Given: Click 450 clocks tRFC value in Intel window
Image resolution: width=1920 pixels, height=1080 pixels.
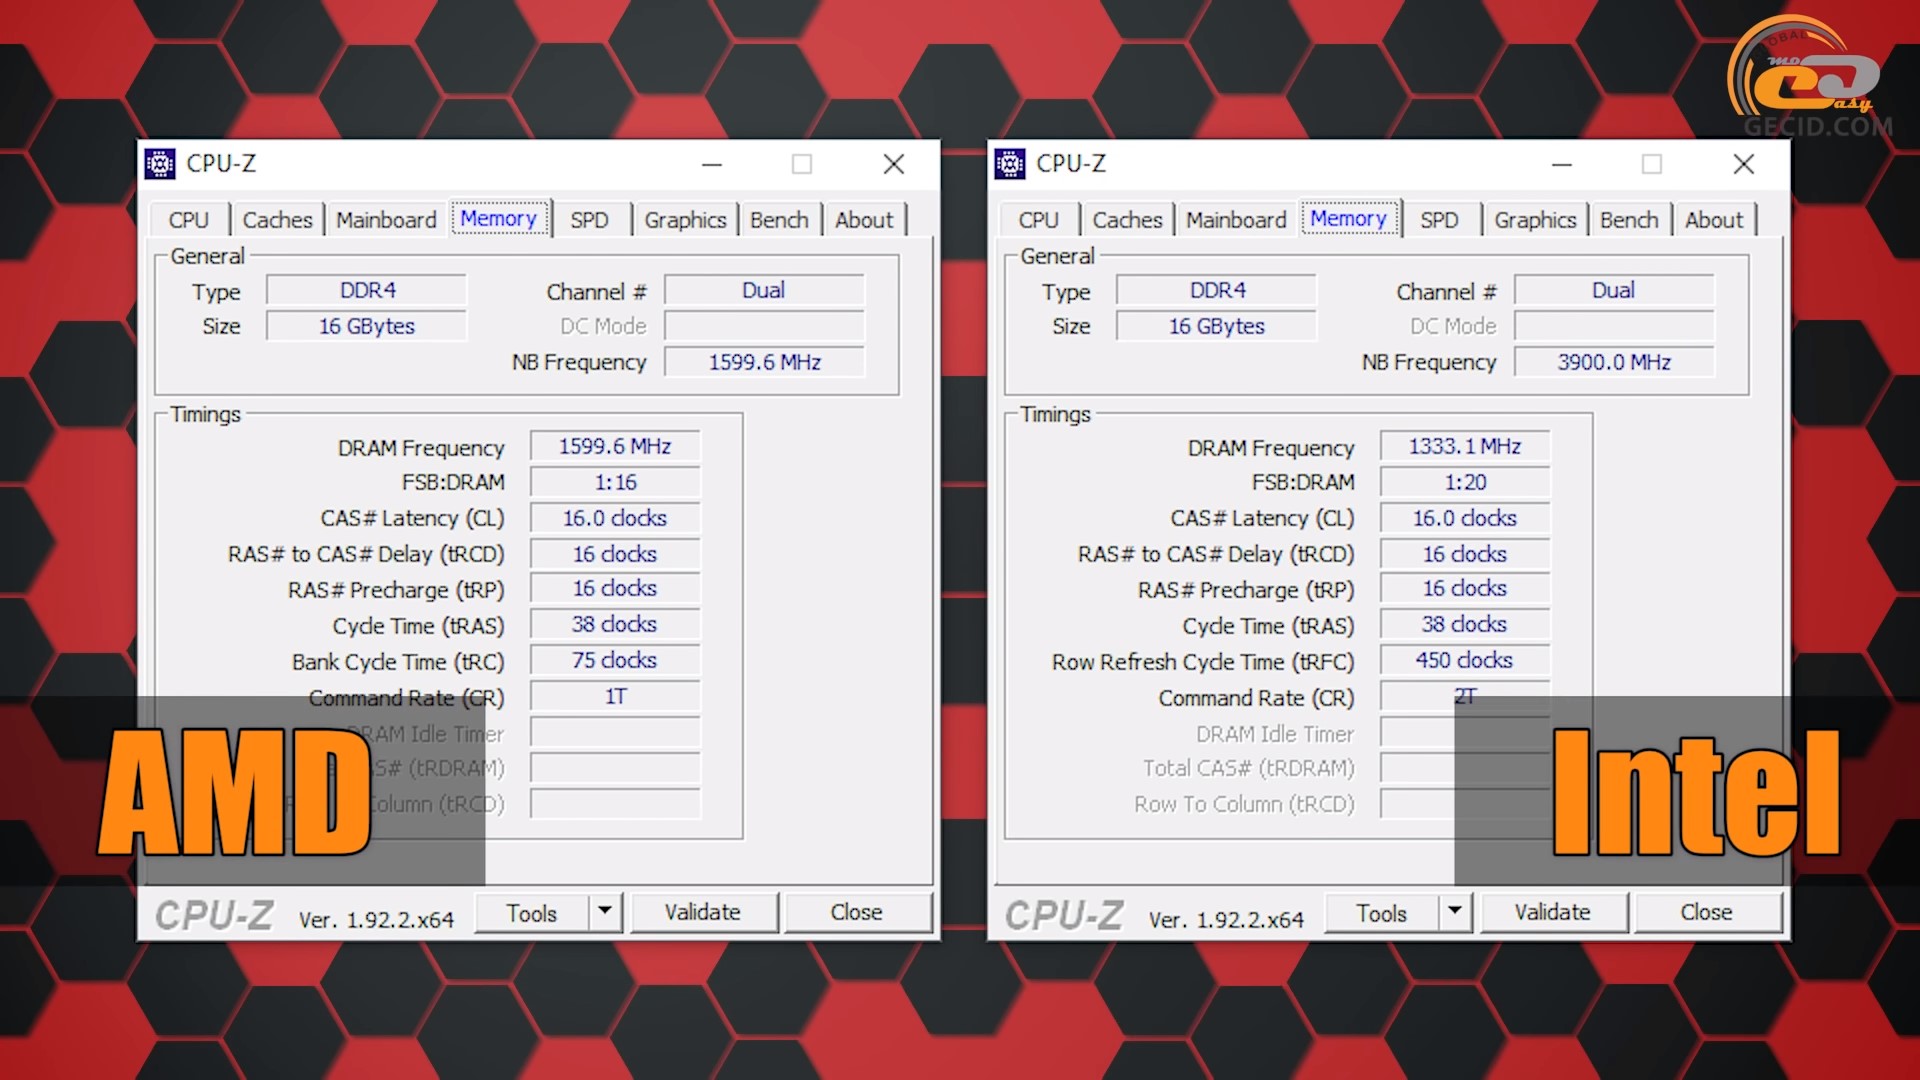Looking at the screenshot, I should (1465, 660).
